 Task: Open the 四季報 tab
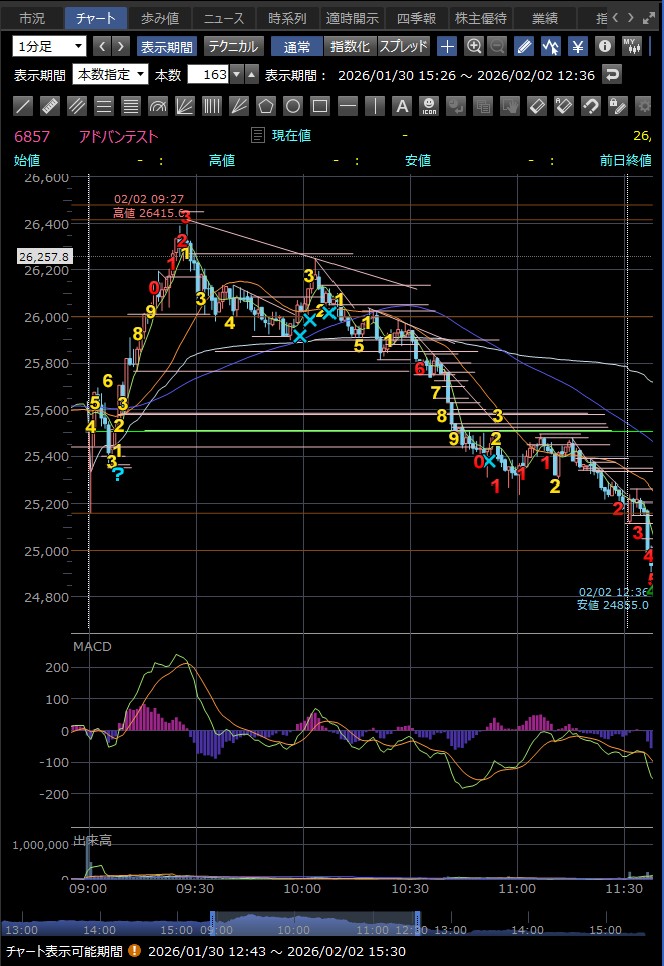point(416,18)
